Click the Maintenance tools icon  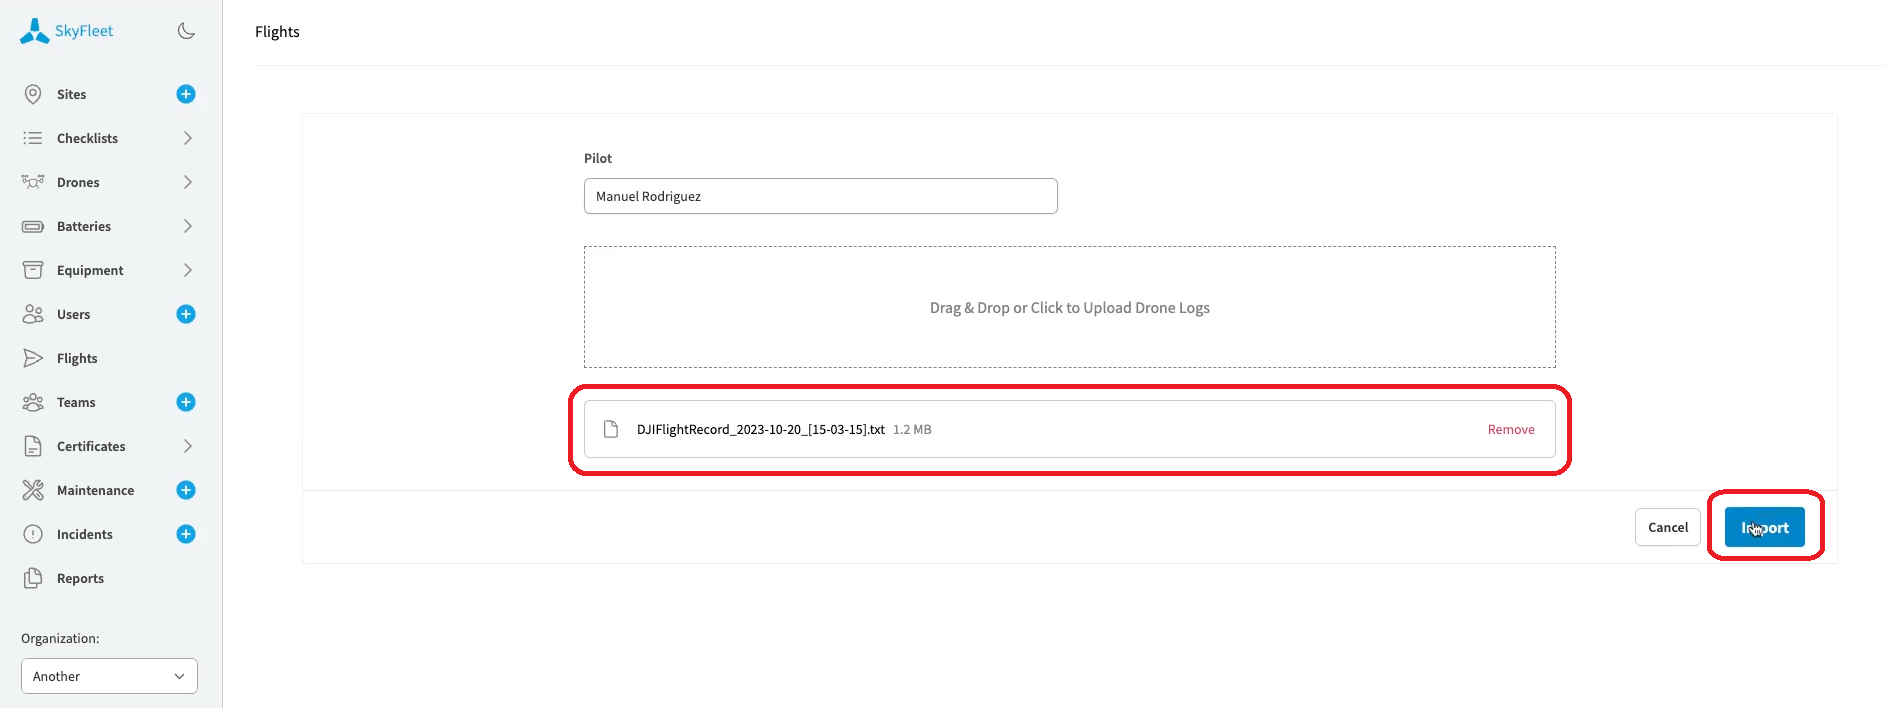pos(33,490)
